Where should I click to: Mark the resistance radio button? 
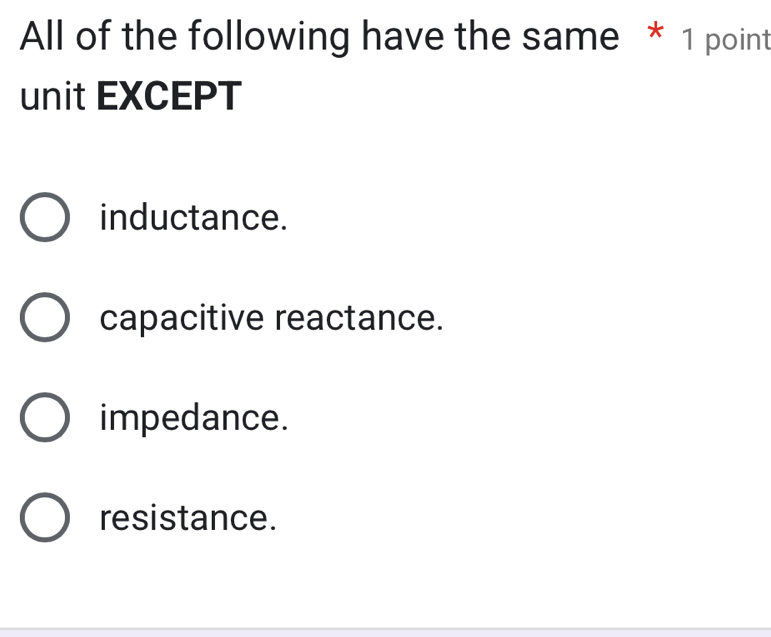45,518
